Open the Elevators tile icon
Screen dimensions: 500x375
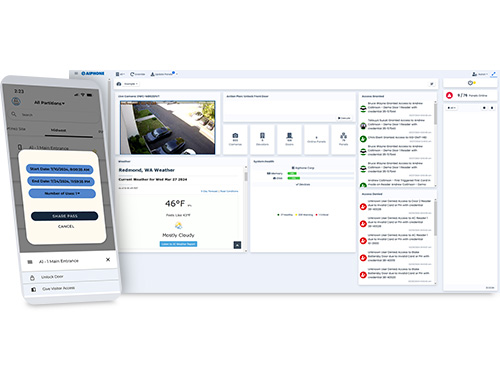coord(262,135)
